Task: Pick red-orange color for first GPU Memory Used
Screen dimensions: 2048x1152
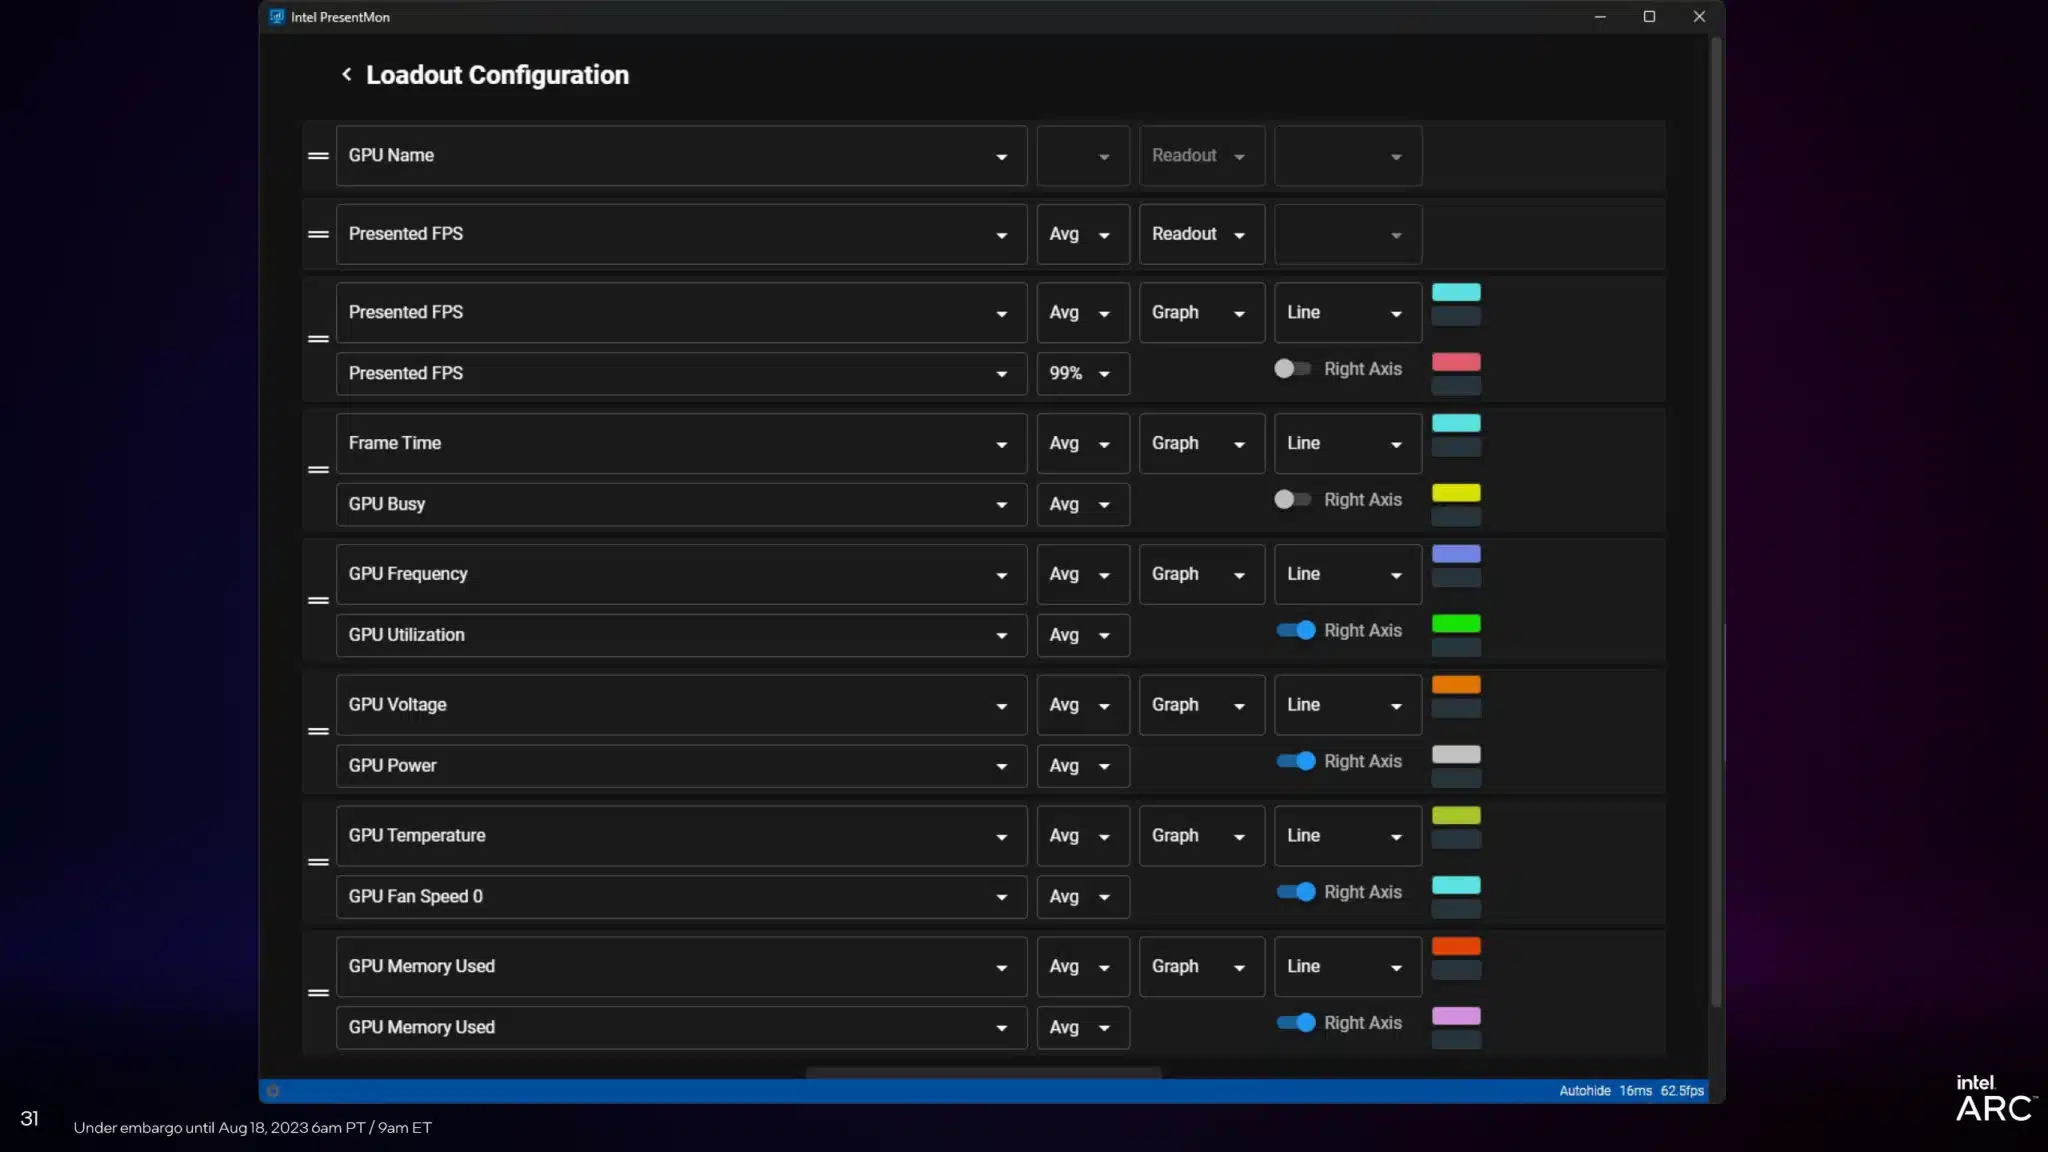Action: (1456, 946)
